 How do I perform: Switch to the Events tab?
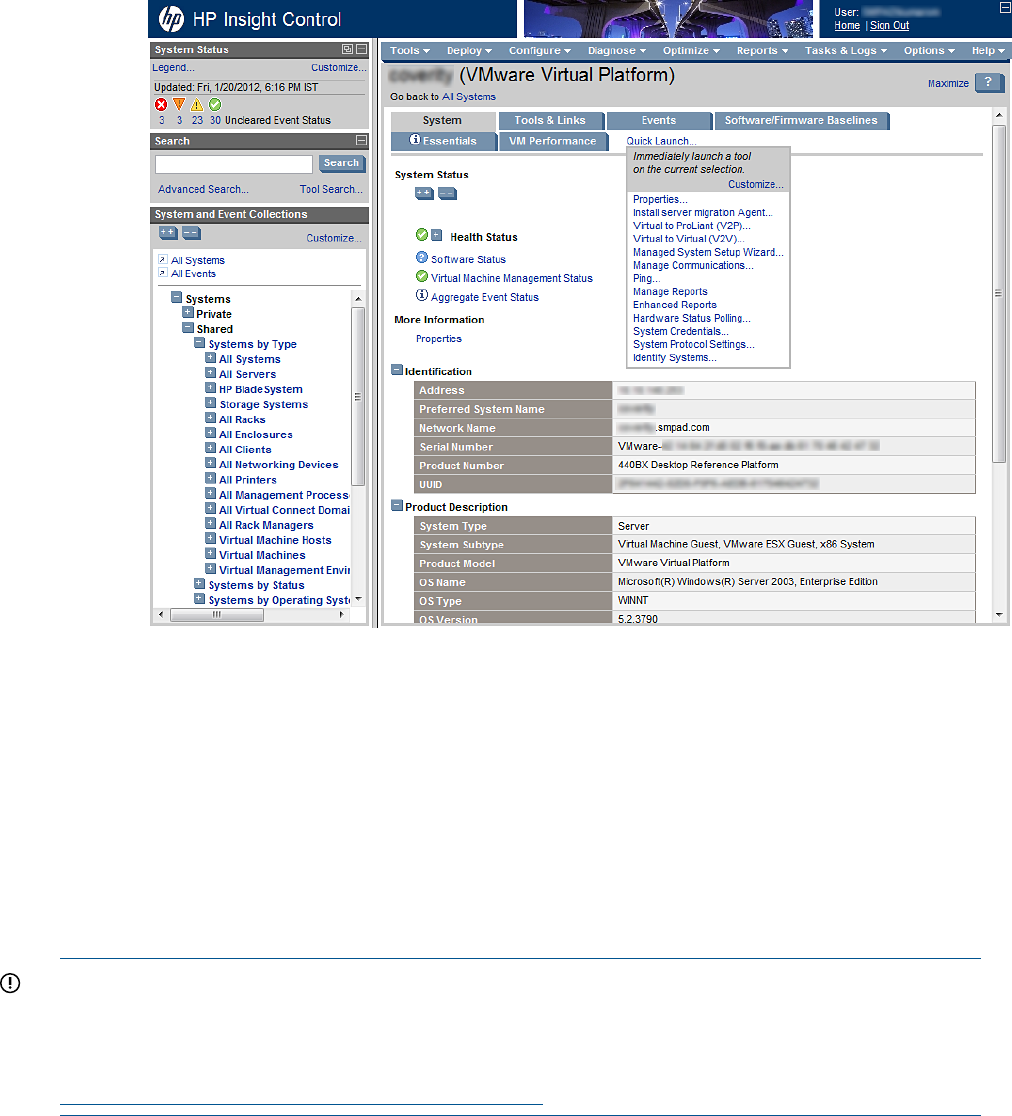click(x=659, y=121)
